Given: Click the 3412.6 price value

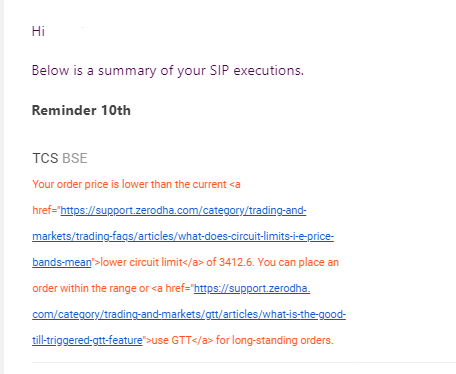Looking at the screenshot, I should (236, 262).
